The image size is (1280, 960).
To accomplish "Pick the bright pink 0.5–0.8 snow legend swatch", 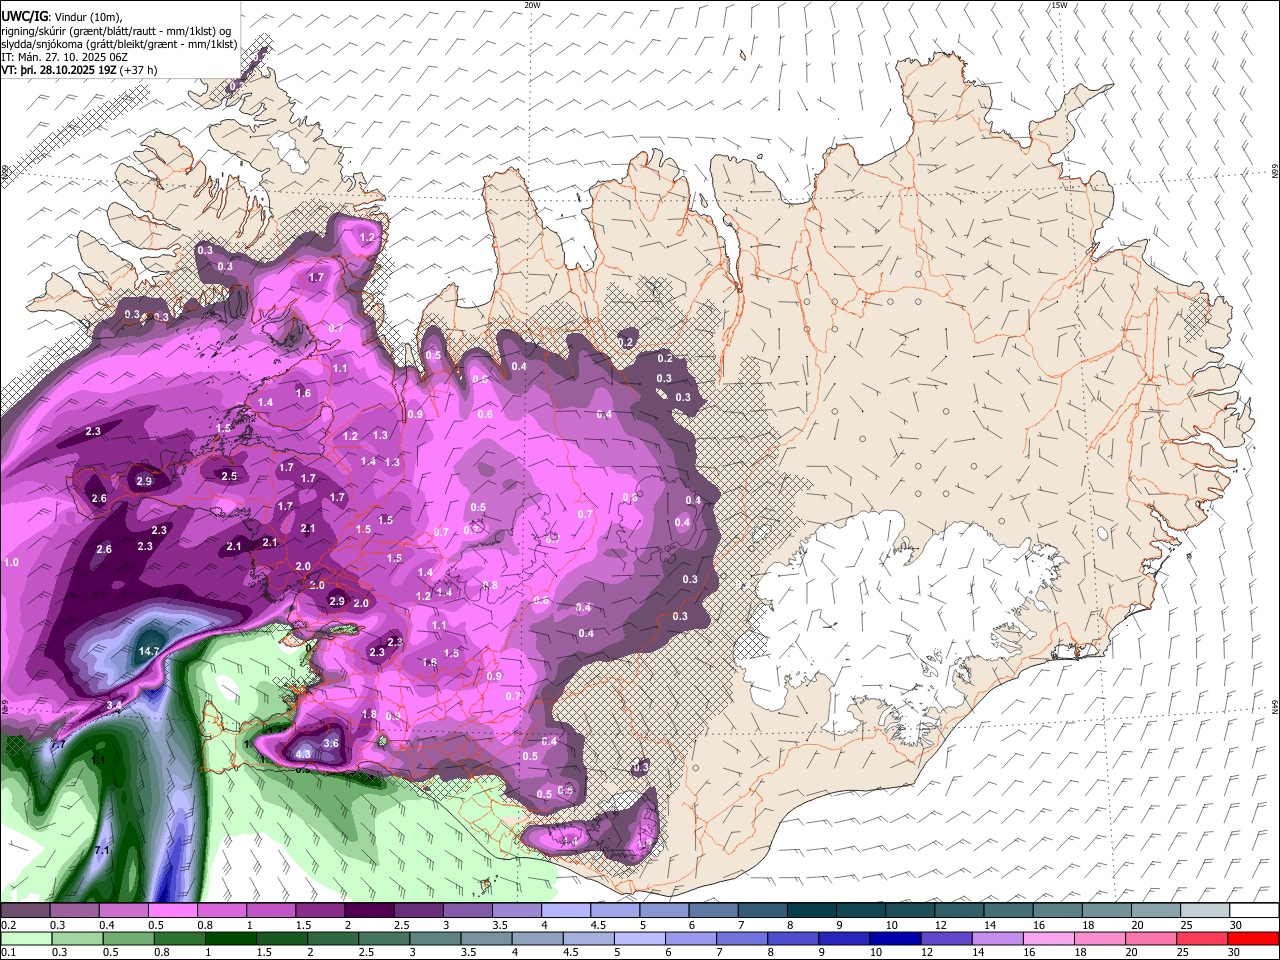I will [172, 911].
